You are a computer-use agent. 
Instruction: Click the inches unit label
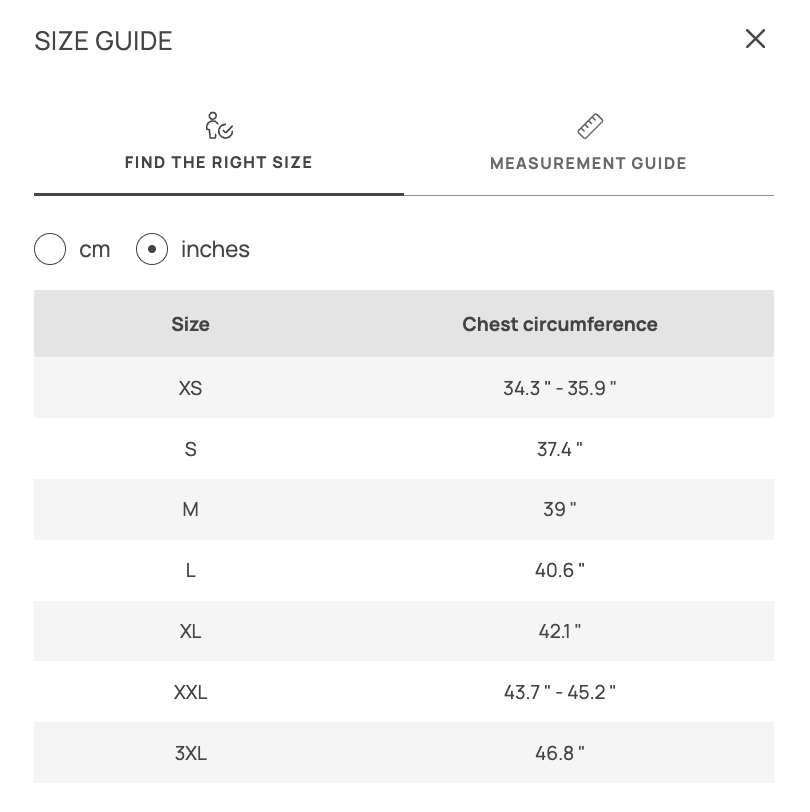pos(215,249)
